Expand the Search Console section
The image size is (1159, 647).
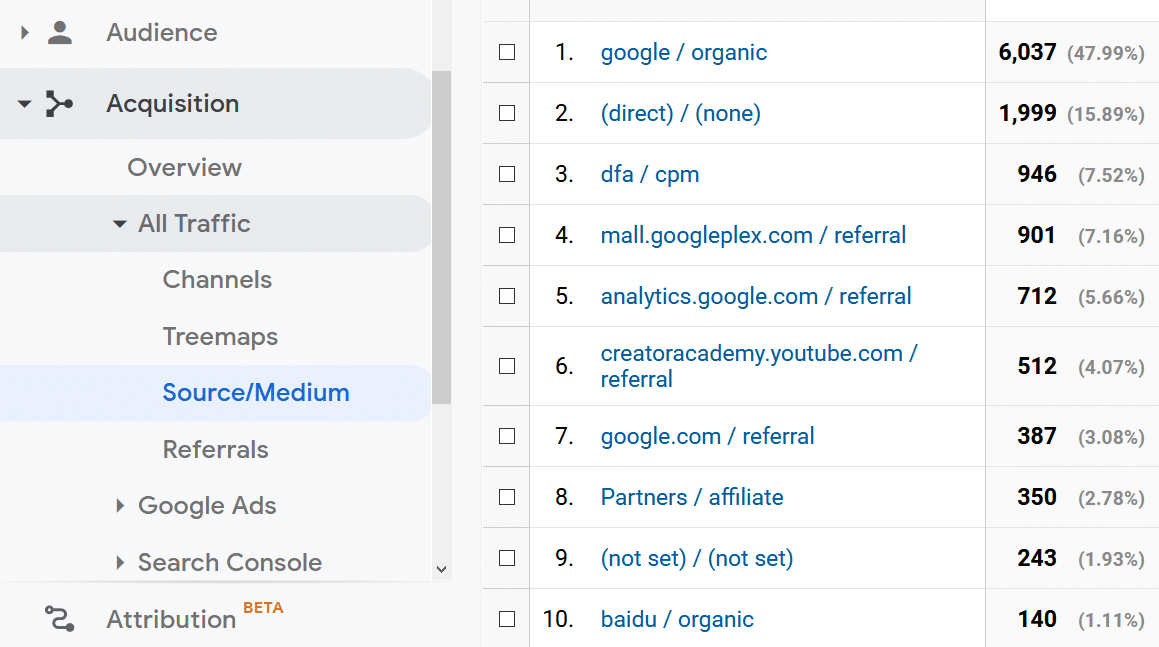tap(120, 563)
